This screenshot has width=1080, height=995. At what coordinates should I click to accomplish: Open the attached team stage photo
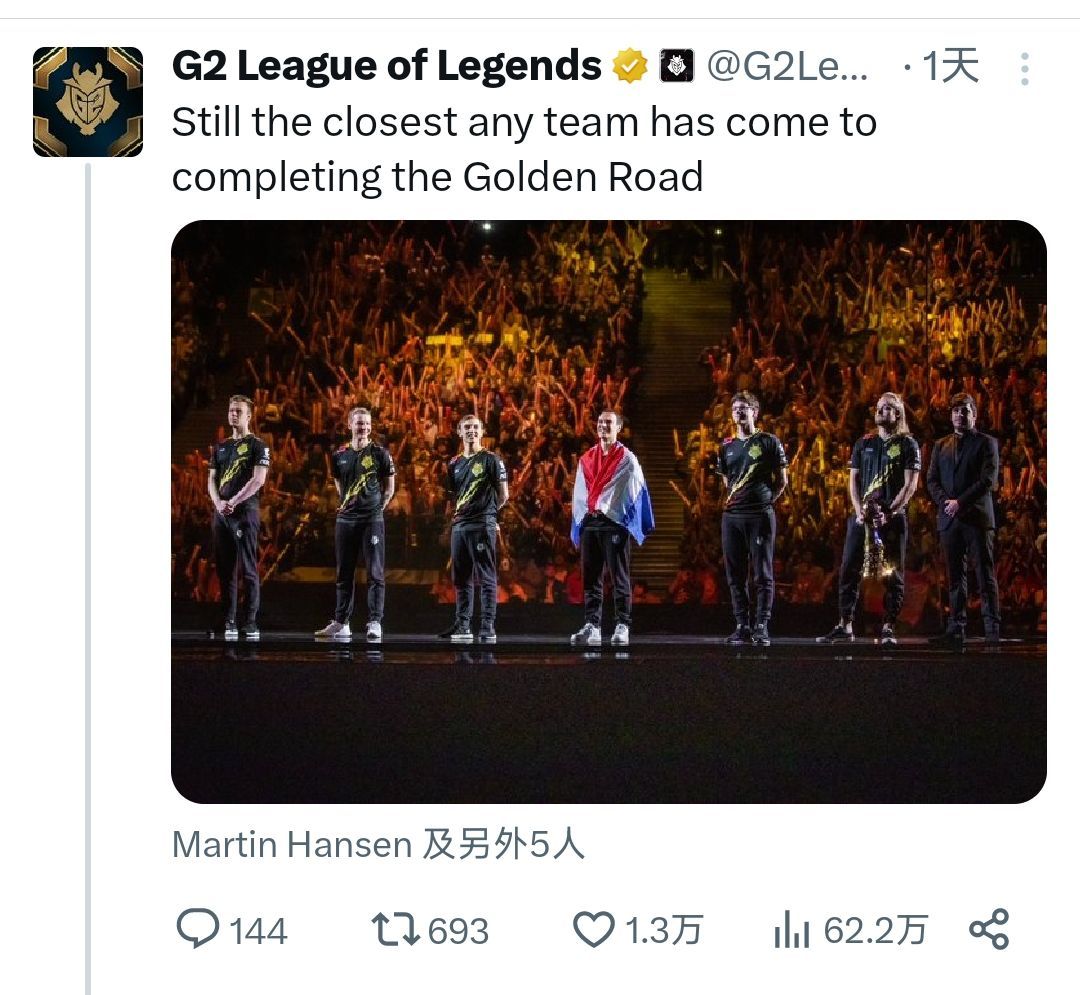pyautogui.click(x=608, y=511)
